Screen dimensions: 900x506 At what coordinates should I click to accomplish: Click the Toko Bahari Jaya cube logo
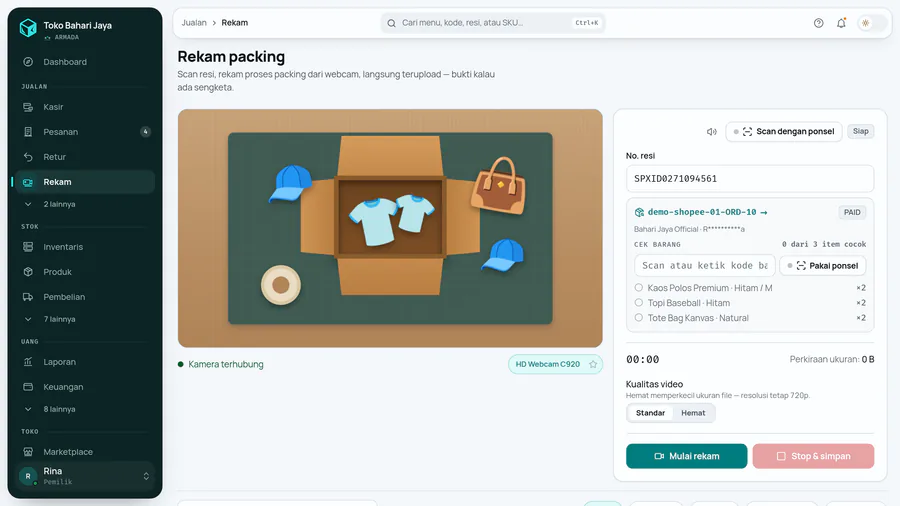pyautogui.click(x=28, y=27)
